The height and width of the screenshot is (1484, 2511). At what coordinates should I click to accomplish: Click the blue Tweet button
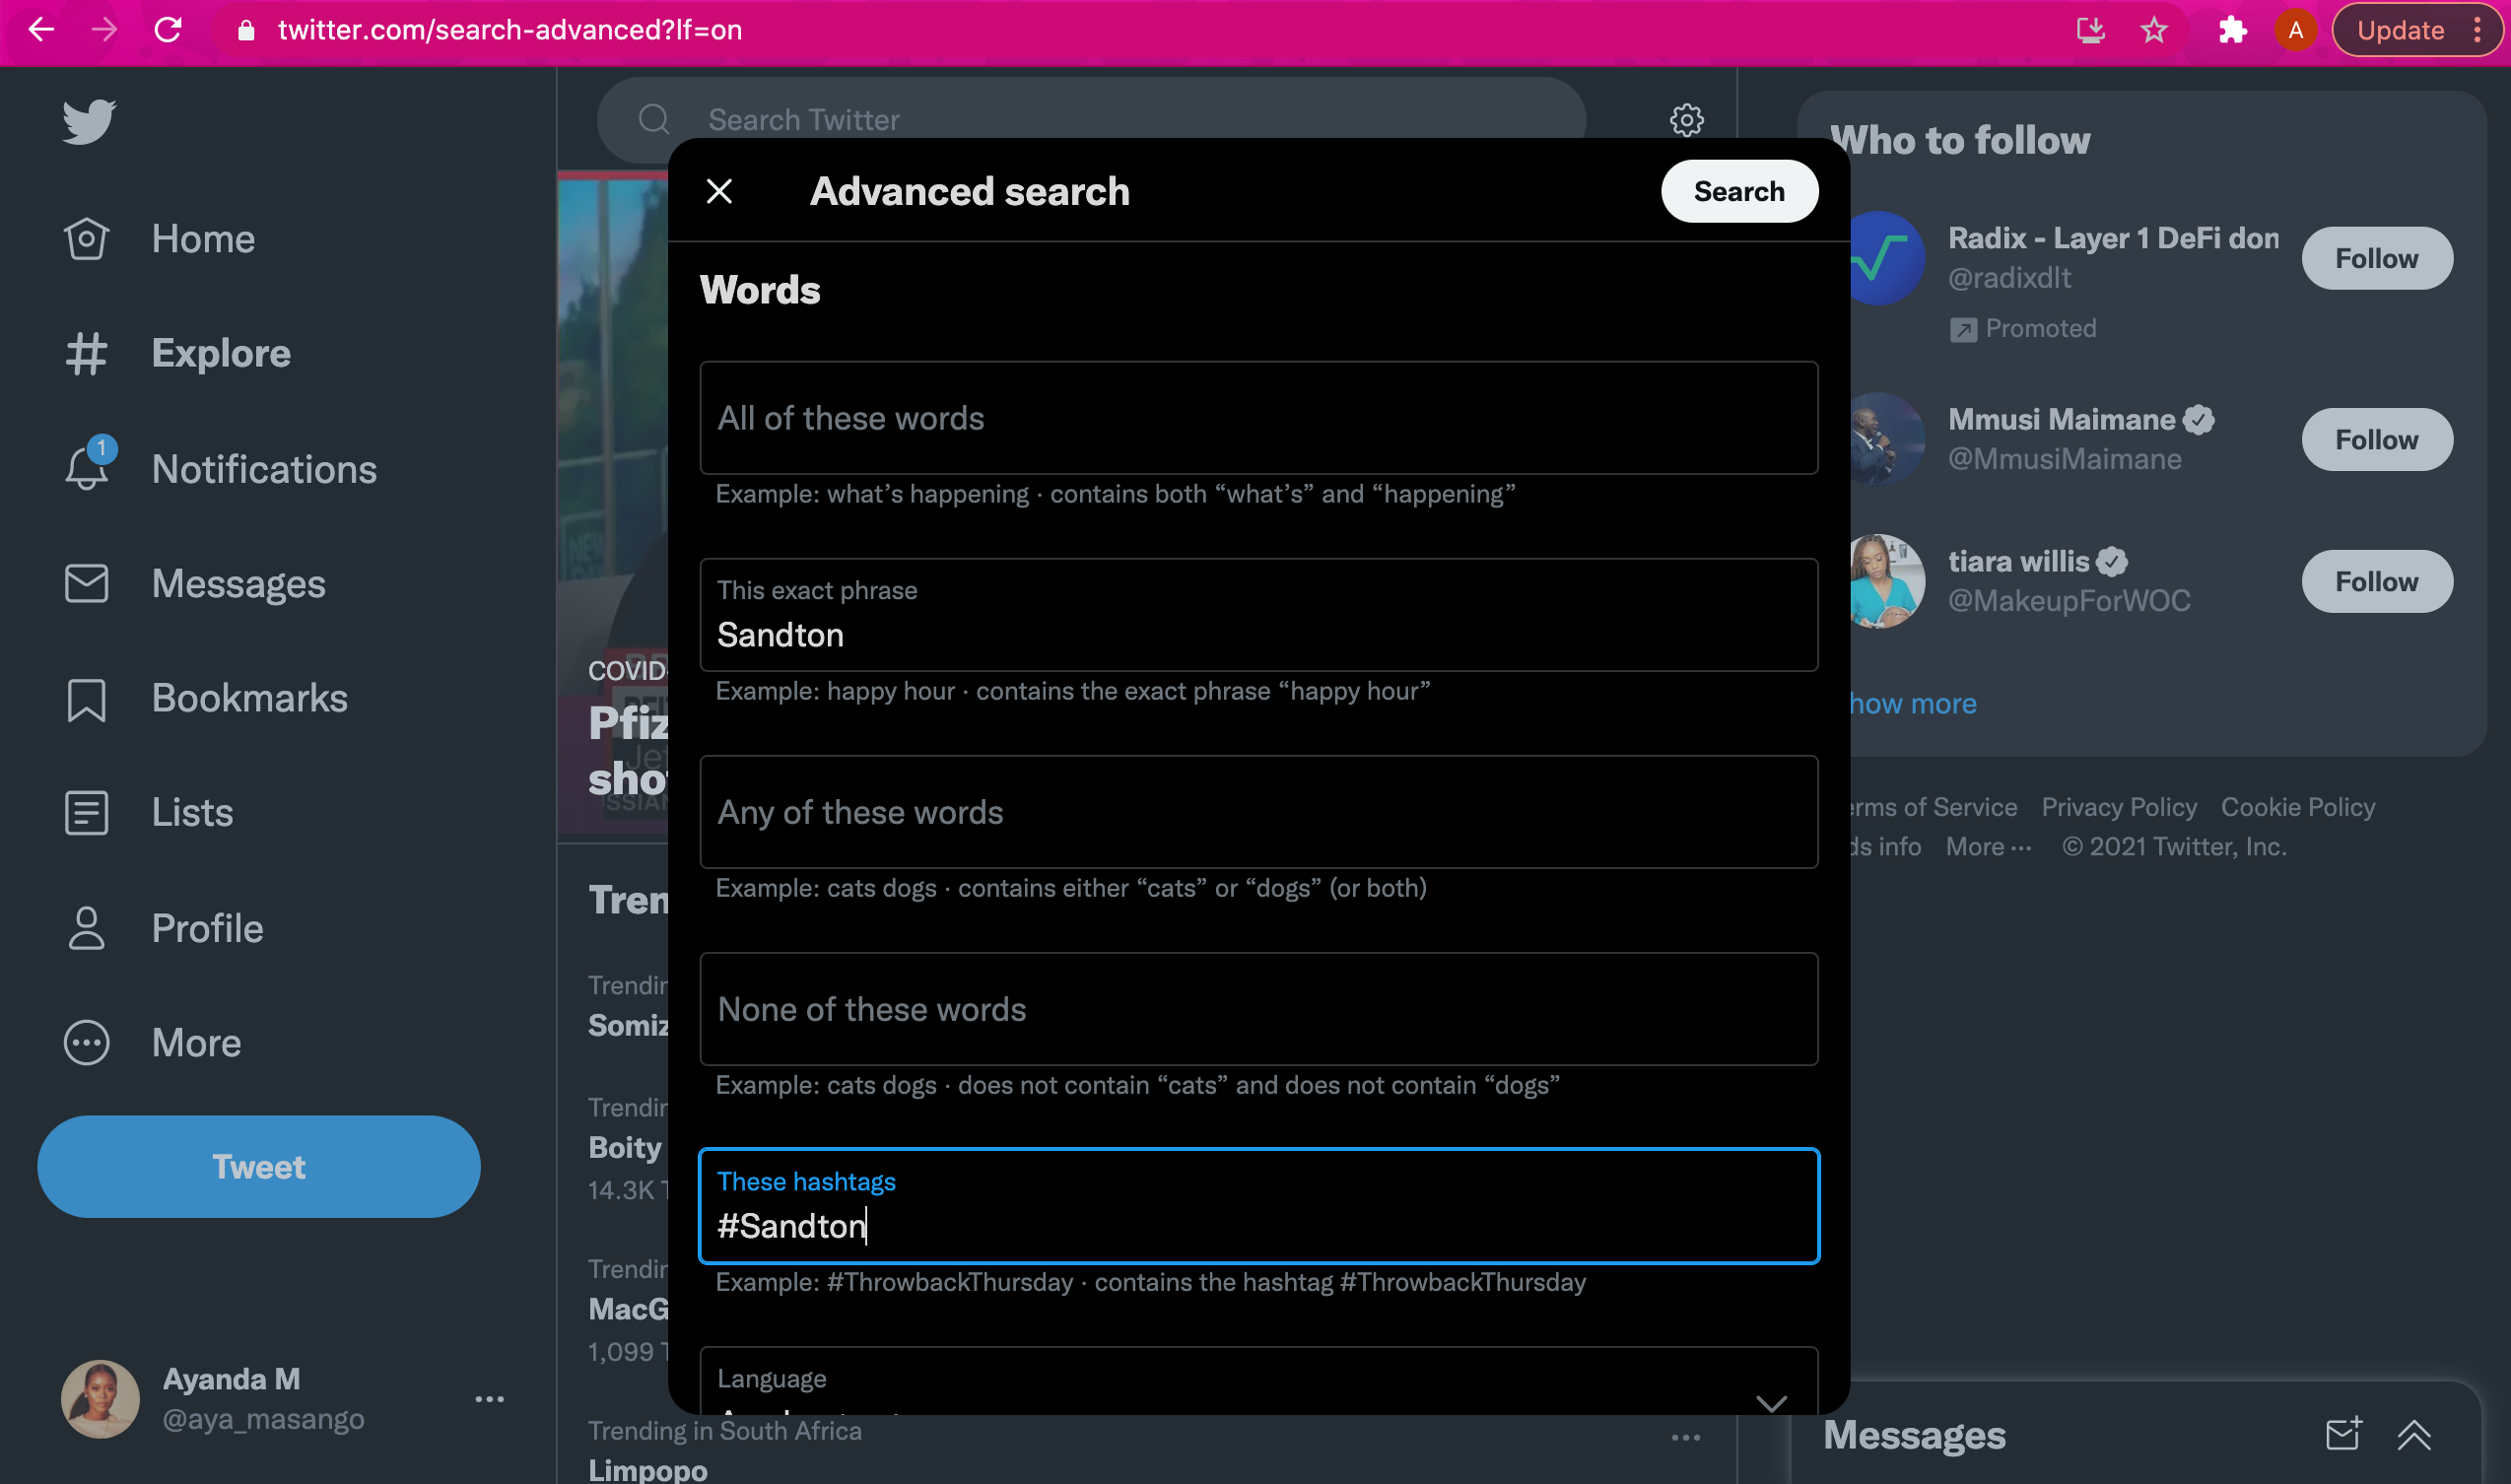259,1166
